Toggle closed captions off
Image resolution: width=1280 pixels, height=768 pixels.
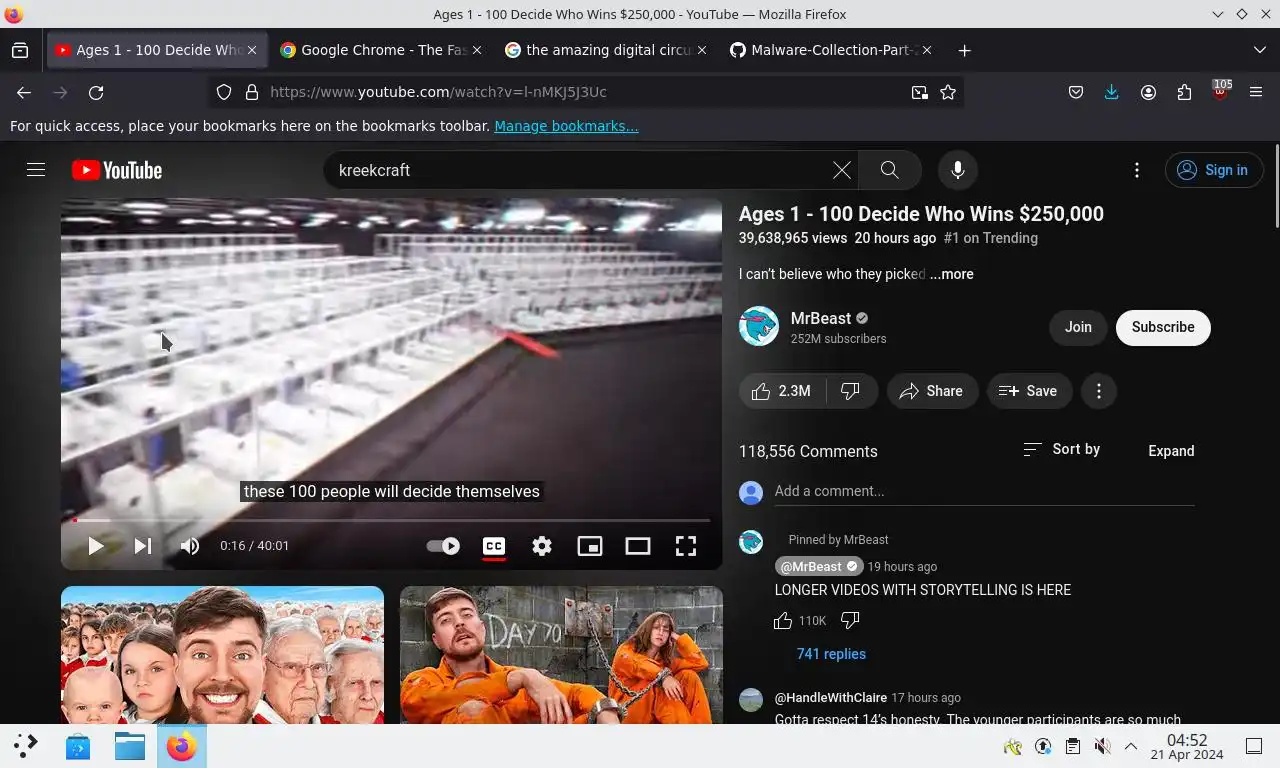coord(494,546)
